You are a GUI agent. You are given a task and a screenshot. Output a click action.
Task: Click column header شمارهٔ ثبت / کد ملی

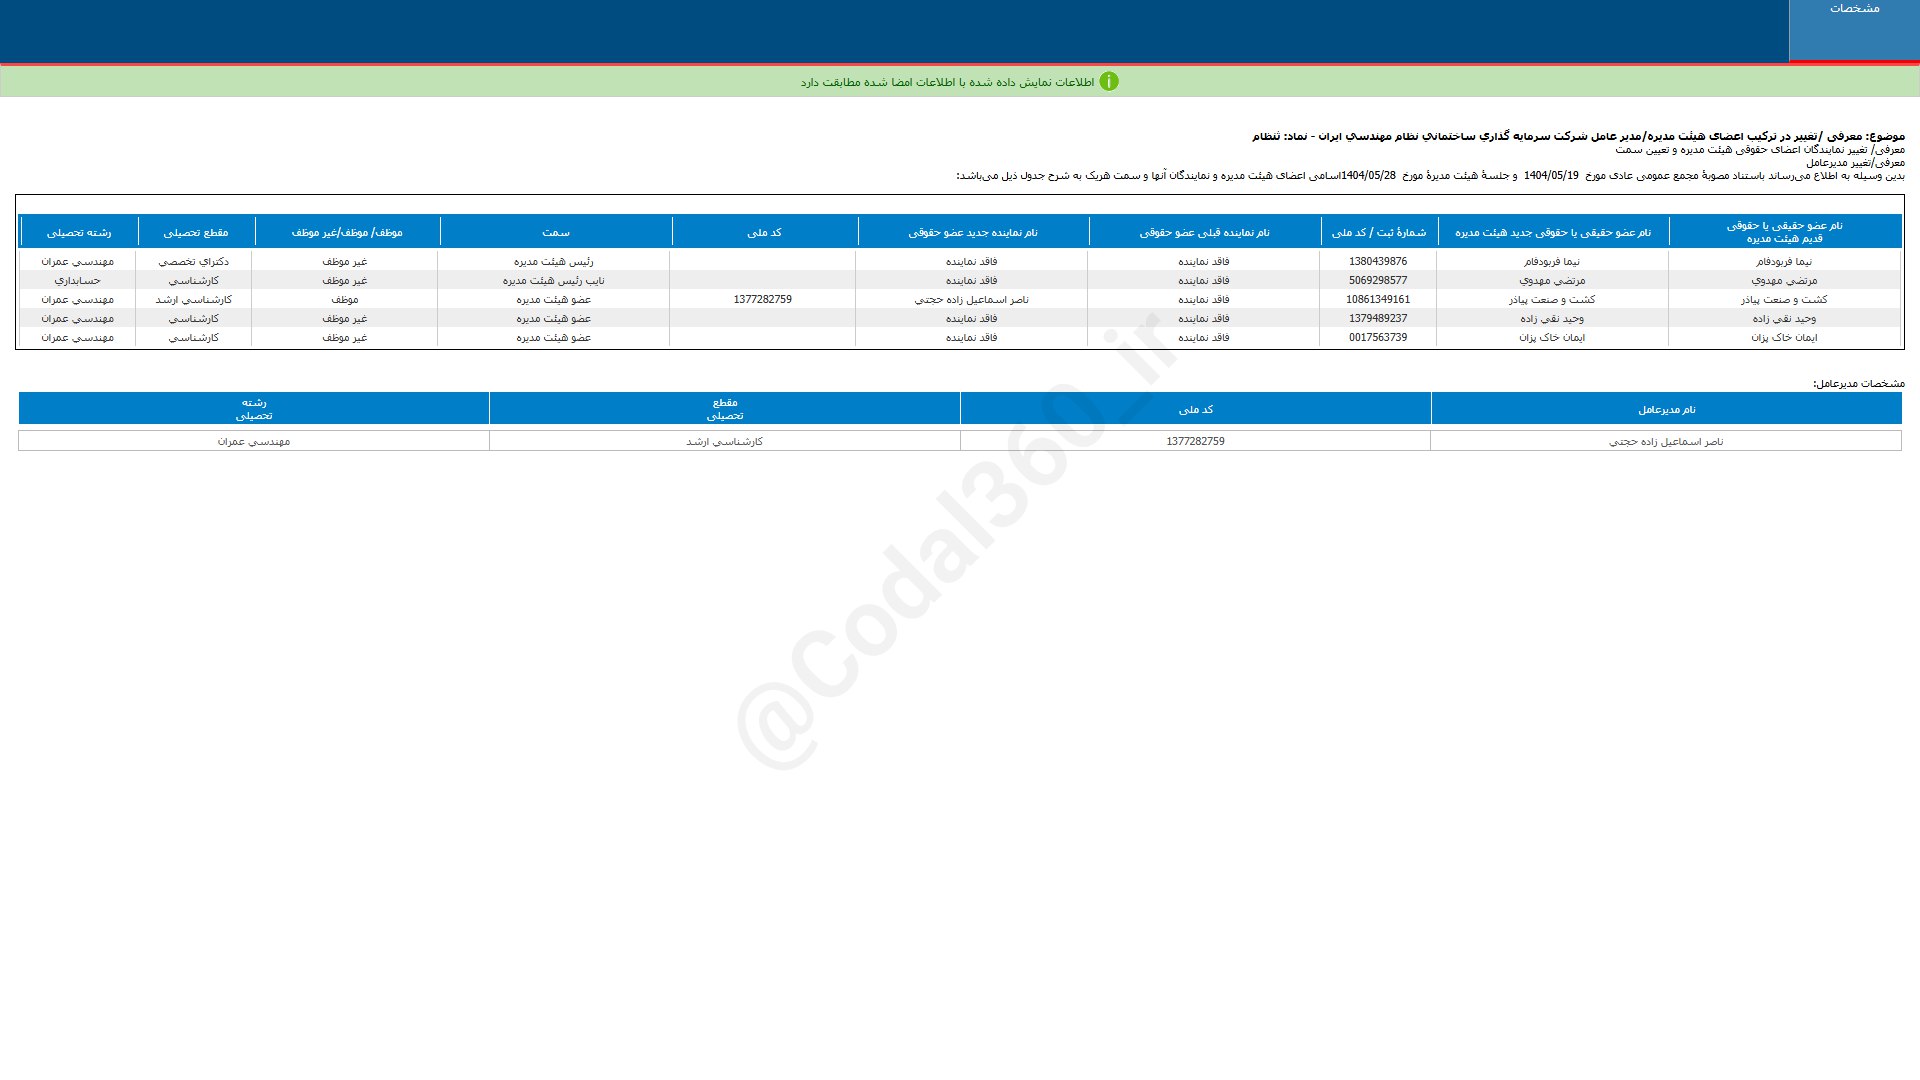[x=1379, y=232]
